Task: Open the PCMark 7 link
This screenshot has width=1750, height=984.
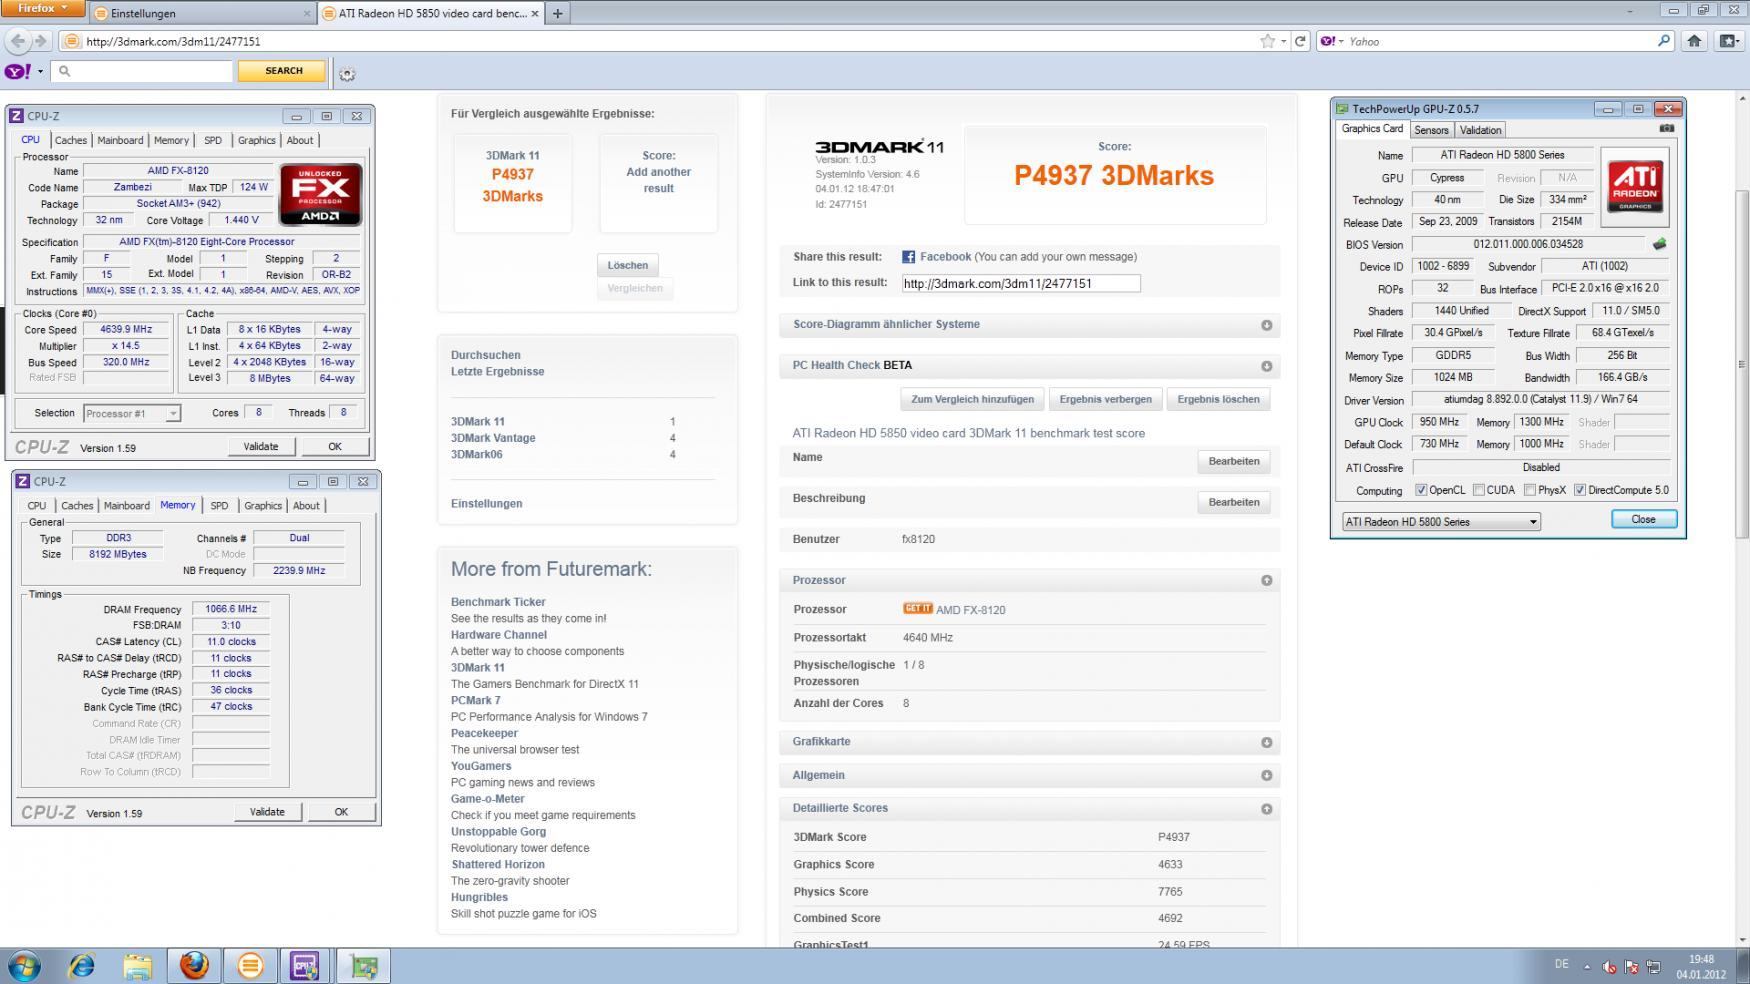Action: click(x=476, y=700)
